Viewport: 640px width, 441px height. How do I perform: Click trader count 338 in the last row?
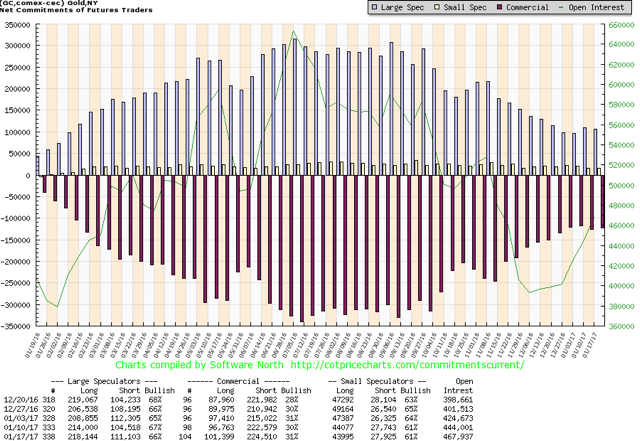coord(49,437)
